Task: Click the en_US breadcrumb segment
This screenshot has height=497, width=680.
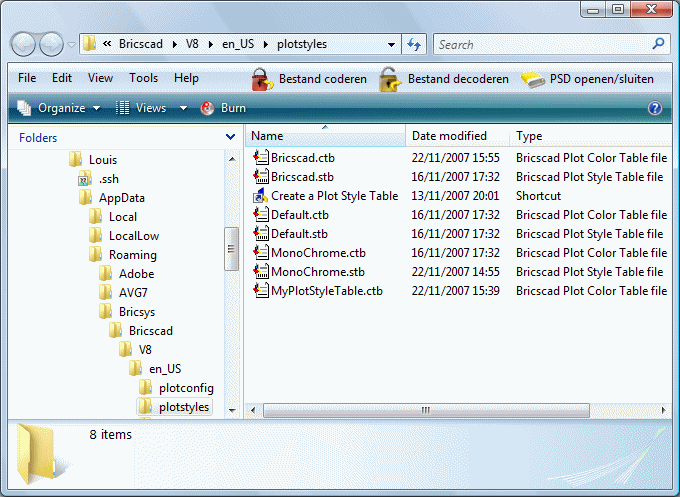Action: pos(238,44)
